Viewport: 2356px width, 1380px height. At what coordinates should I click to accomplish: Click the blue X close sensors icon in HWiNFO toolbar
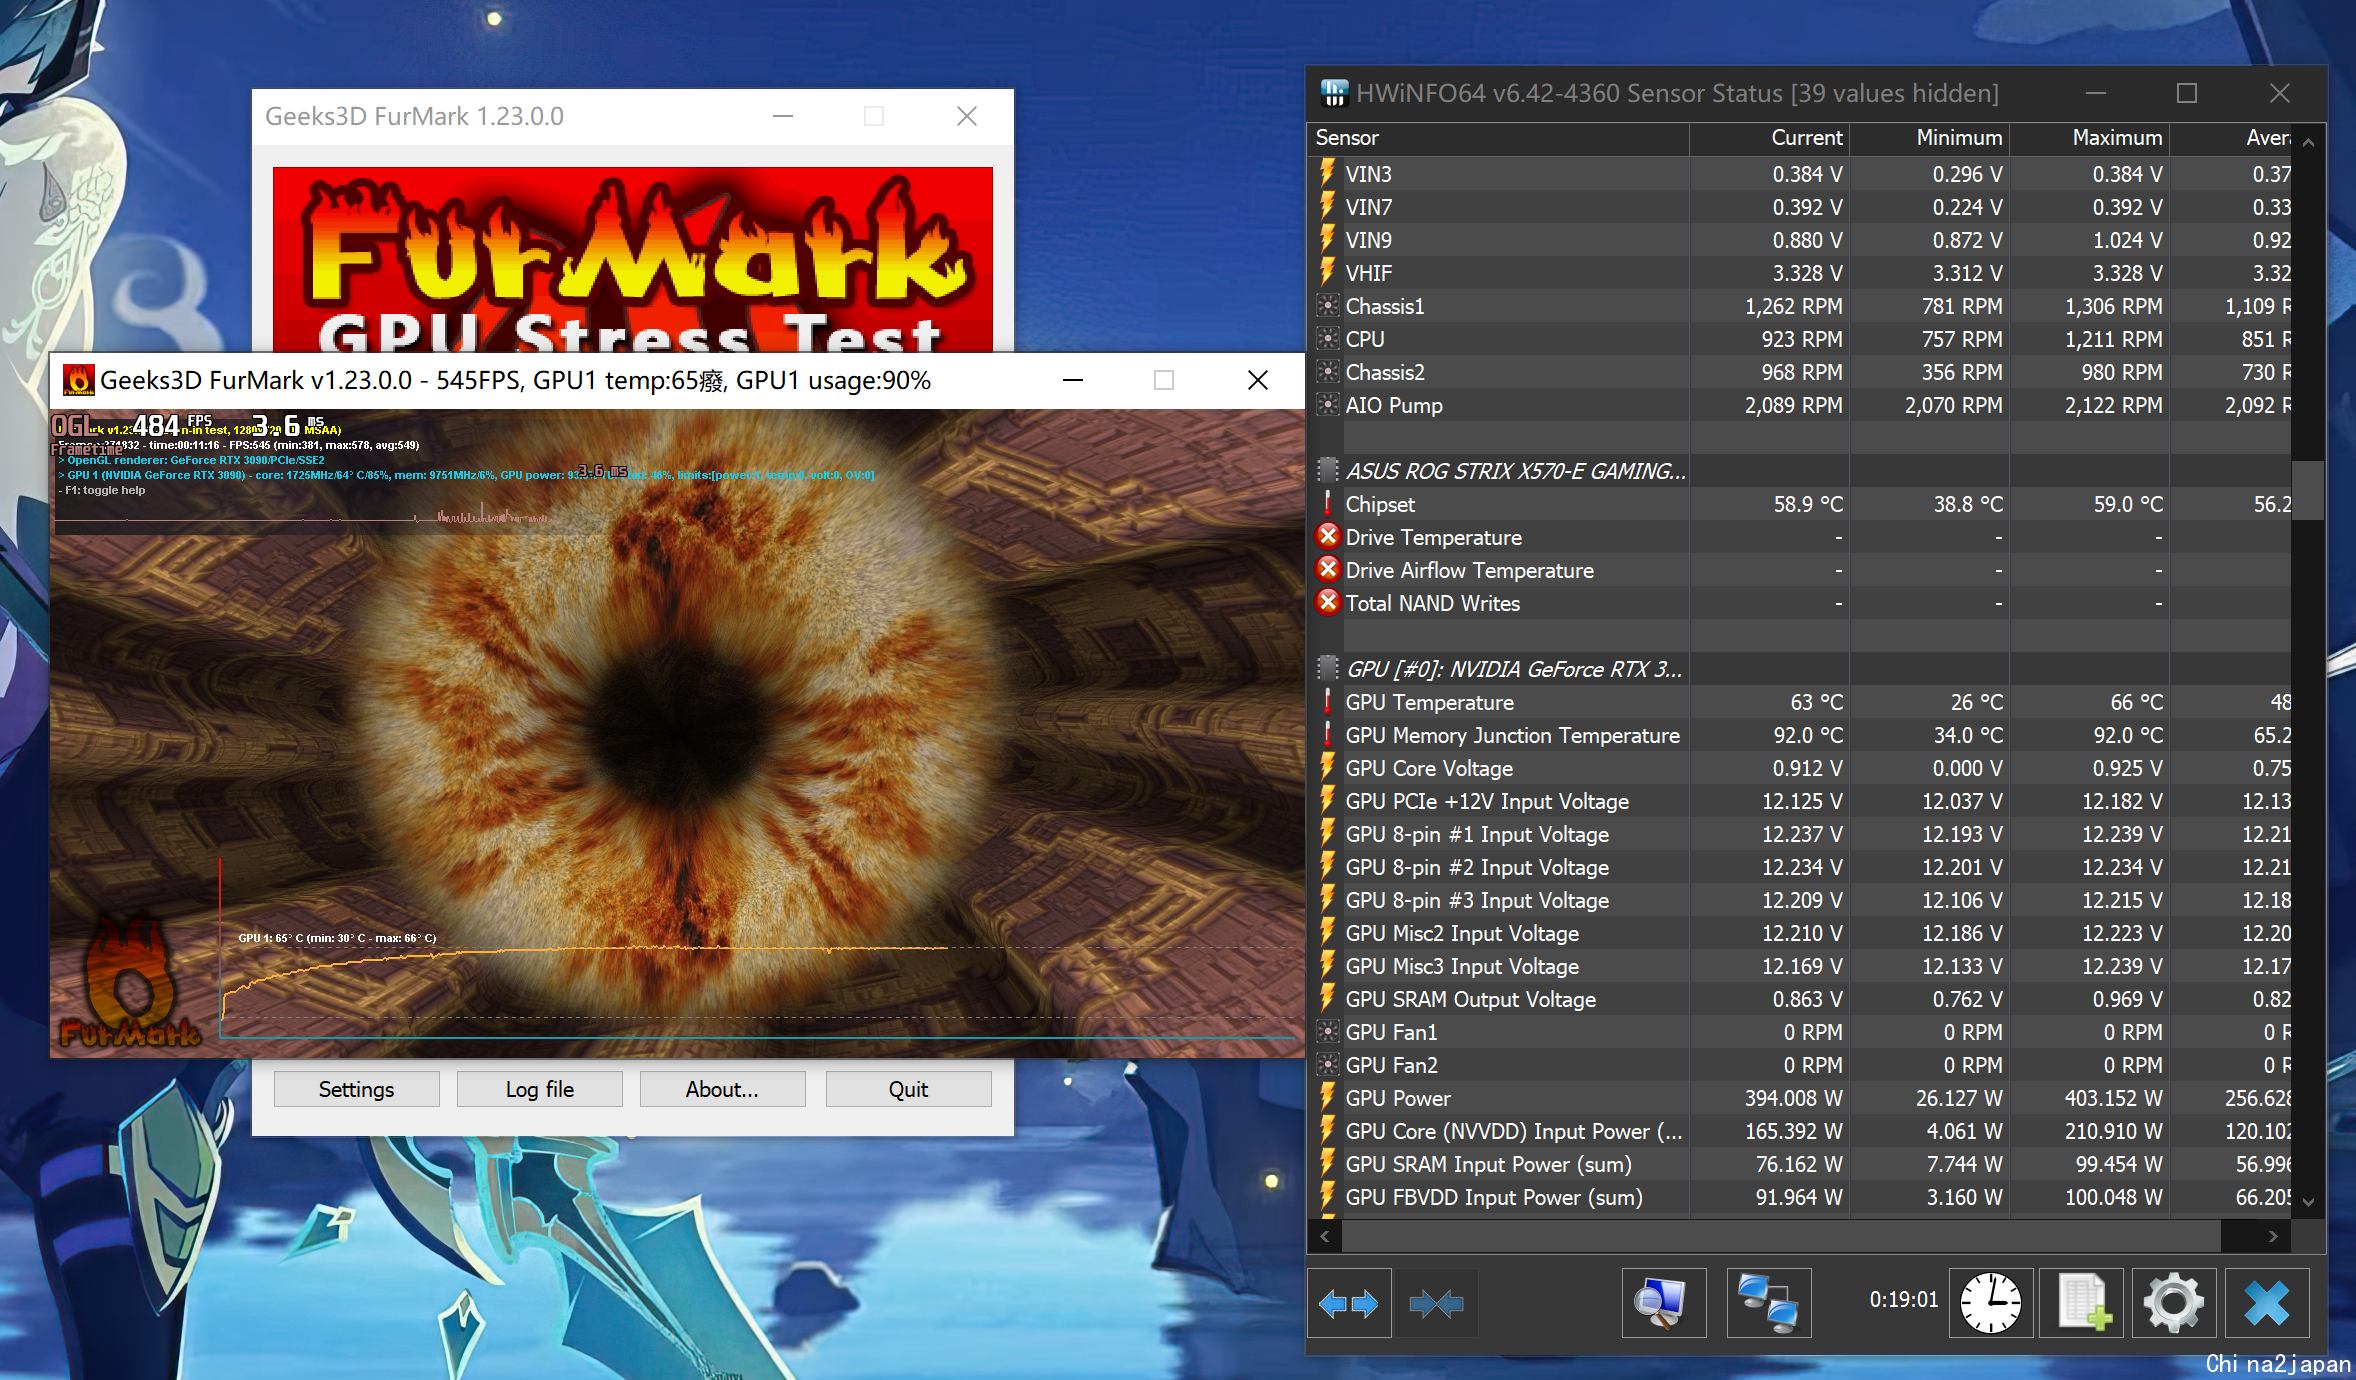pyautogui.click(x=2266, y=1303)
